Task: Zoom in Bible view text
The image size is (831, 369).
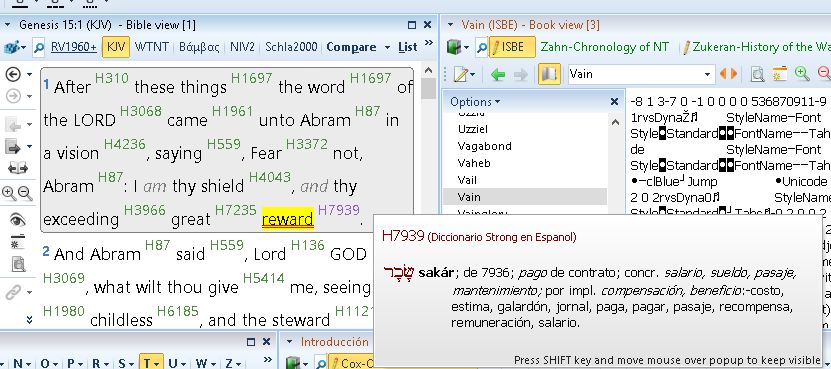Action: click(9, 193)
